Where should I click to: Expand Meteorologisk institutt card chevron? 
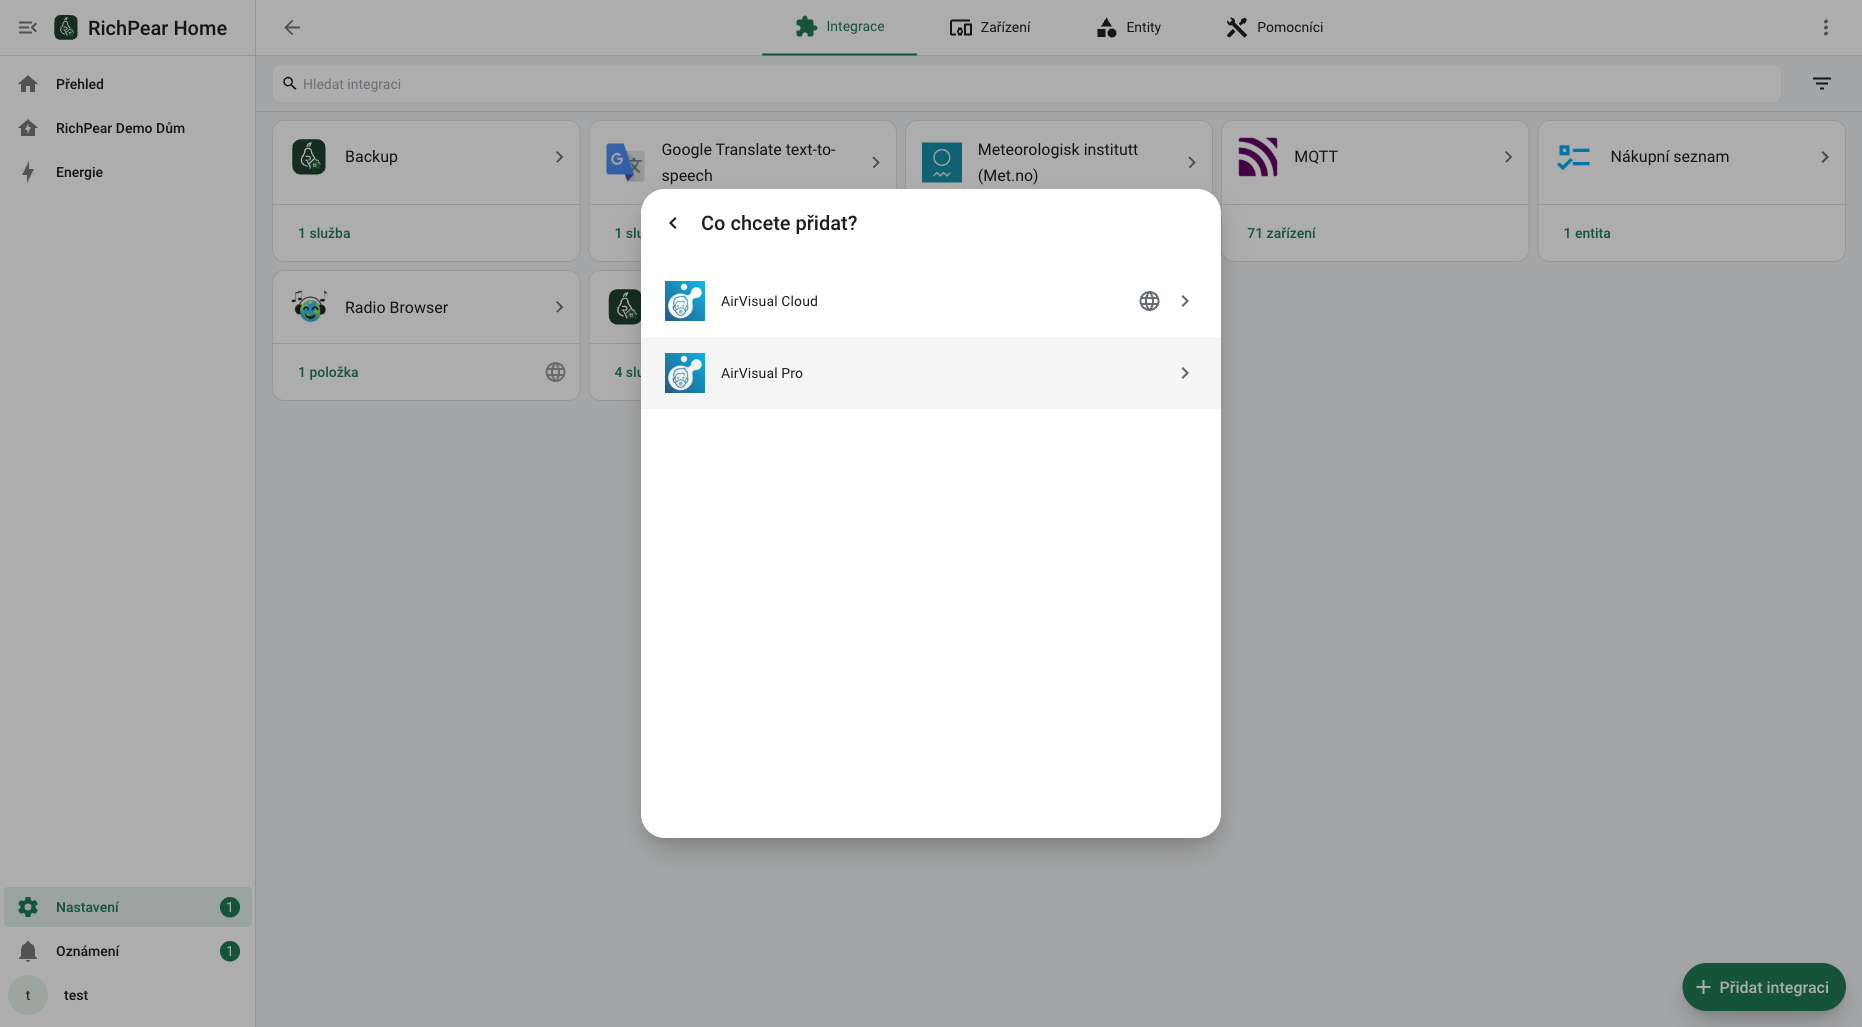click(1192, 162)
